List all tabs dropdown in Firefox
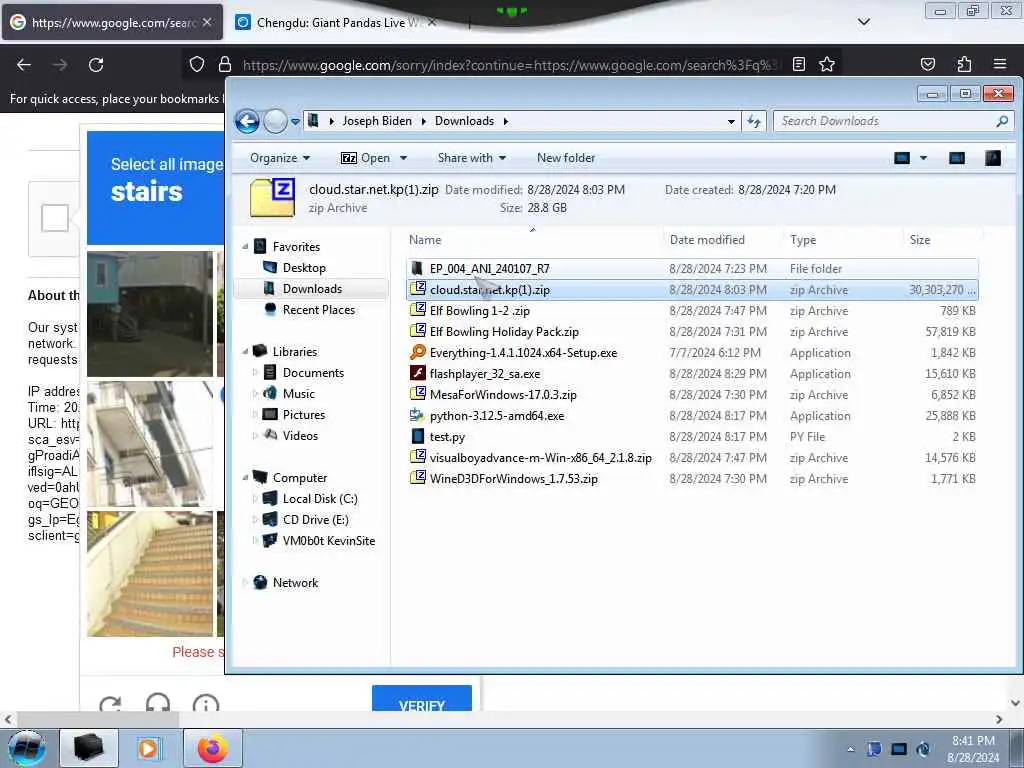The image size is (1024, 768). [863, 22]
